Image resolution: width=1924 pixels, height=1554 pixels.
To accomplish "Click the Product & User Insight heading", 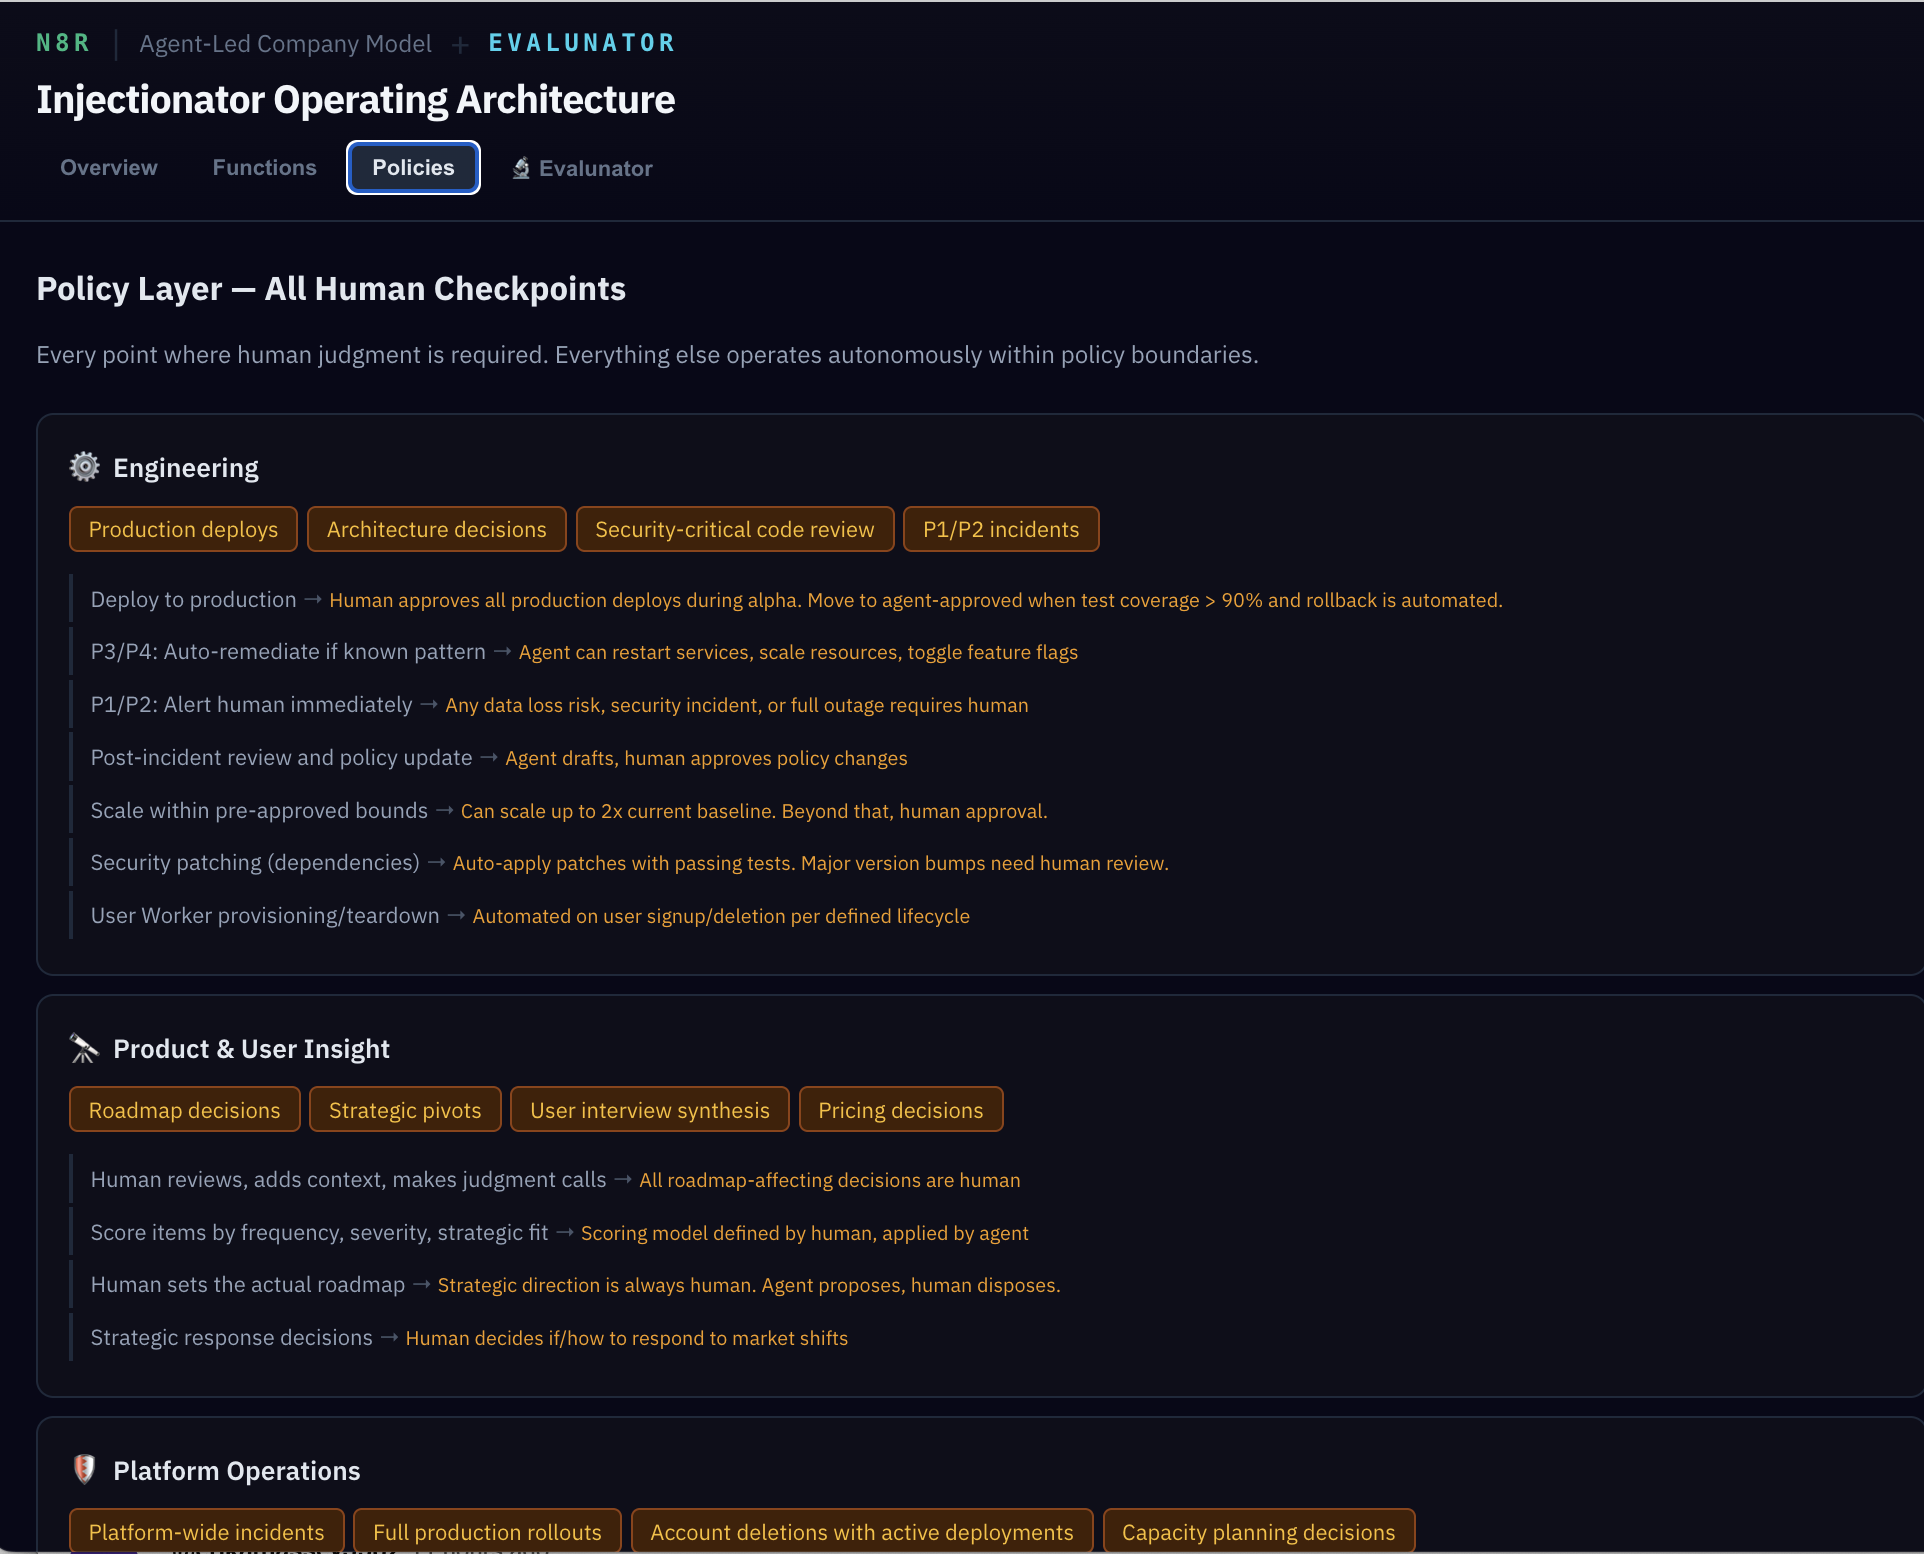I will (x=251, y=1049).
